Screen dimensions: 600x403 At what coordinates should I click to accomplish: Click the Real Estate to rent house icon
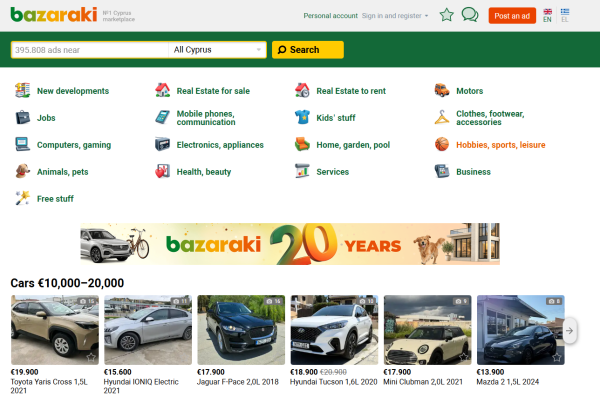click(x=302, y=91)
